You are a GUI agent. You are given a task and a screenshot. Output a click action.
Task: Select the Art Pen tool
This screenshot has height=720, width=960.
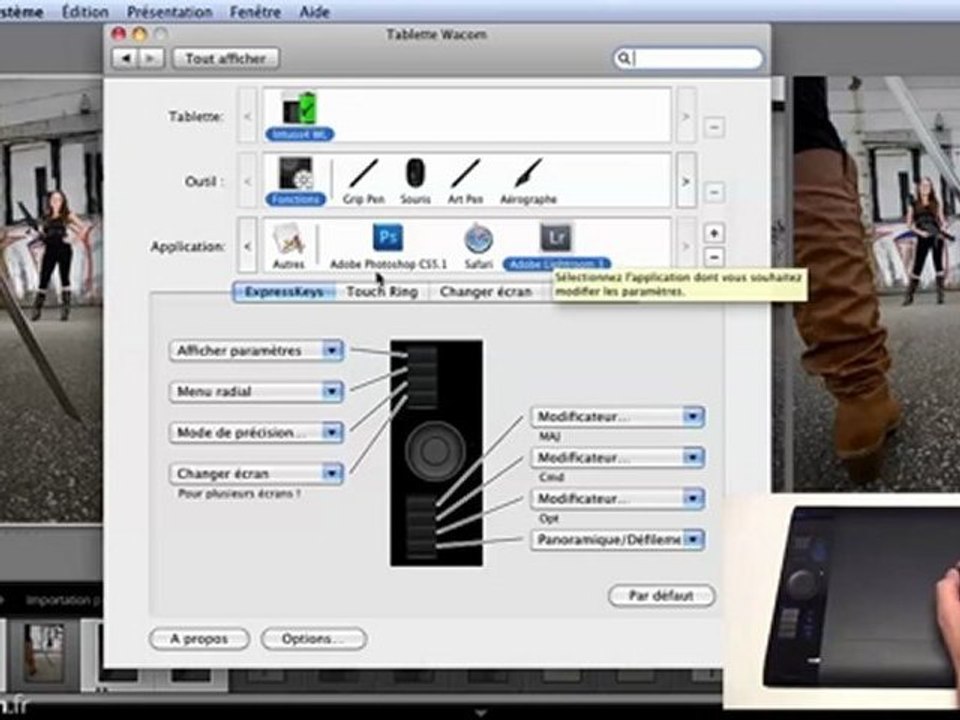(465, 181)
